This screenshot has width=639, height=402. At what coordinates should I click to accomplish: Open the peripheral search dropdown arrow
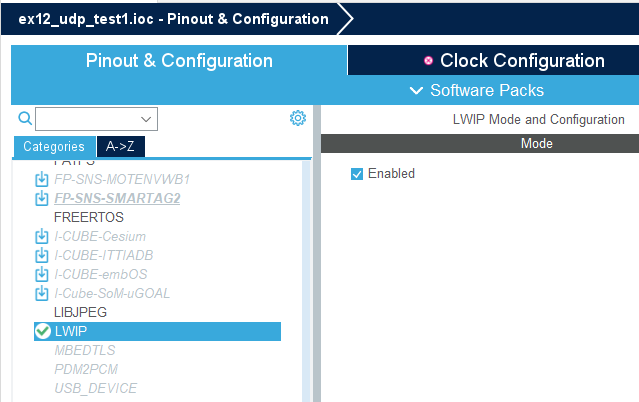[x=146, y=119]
